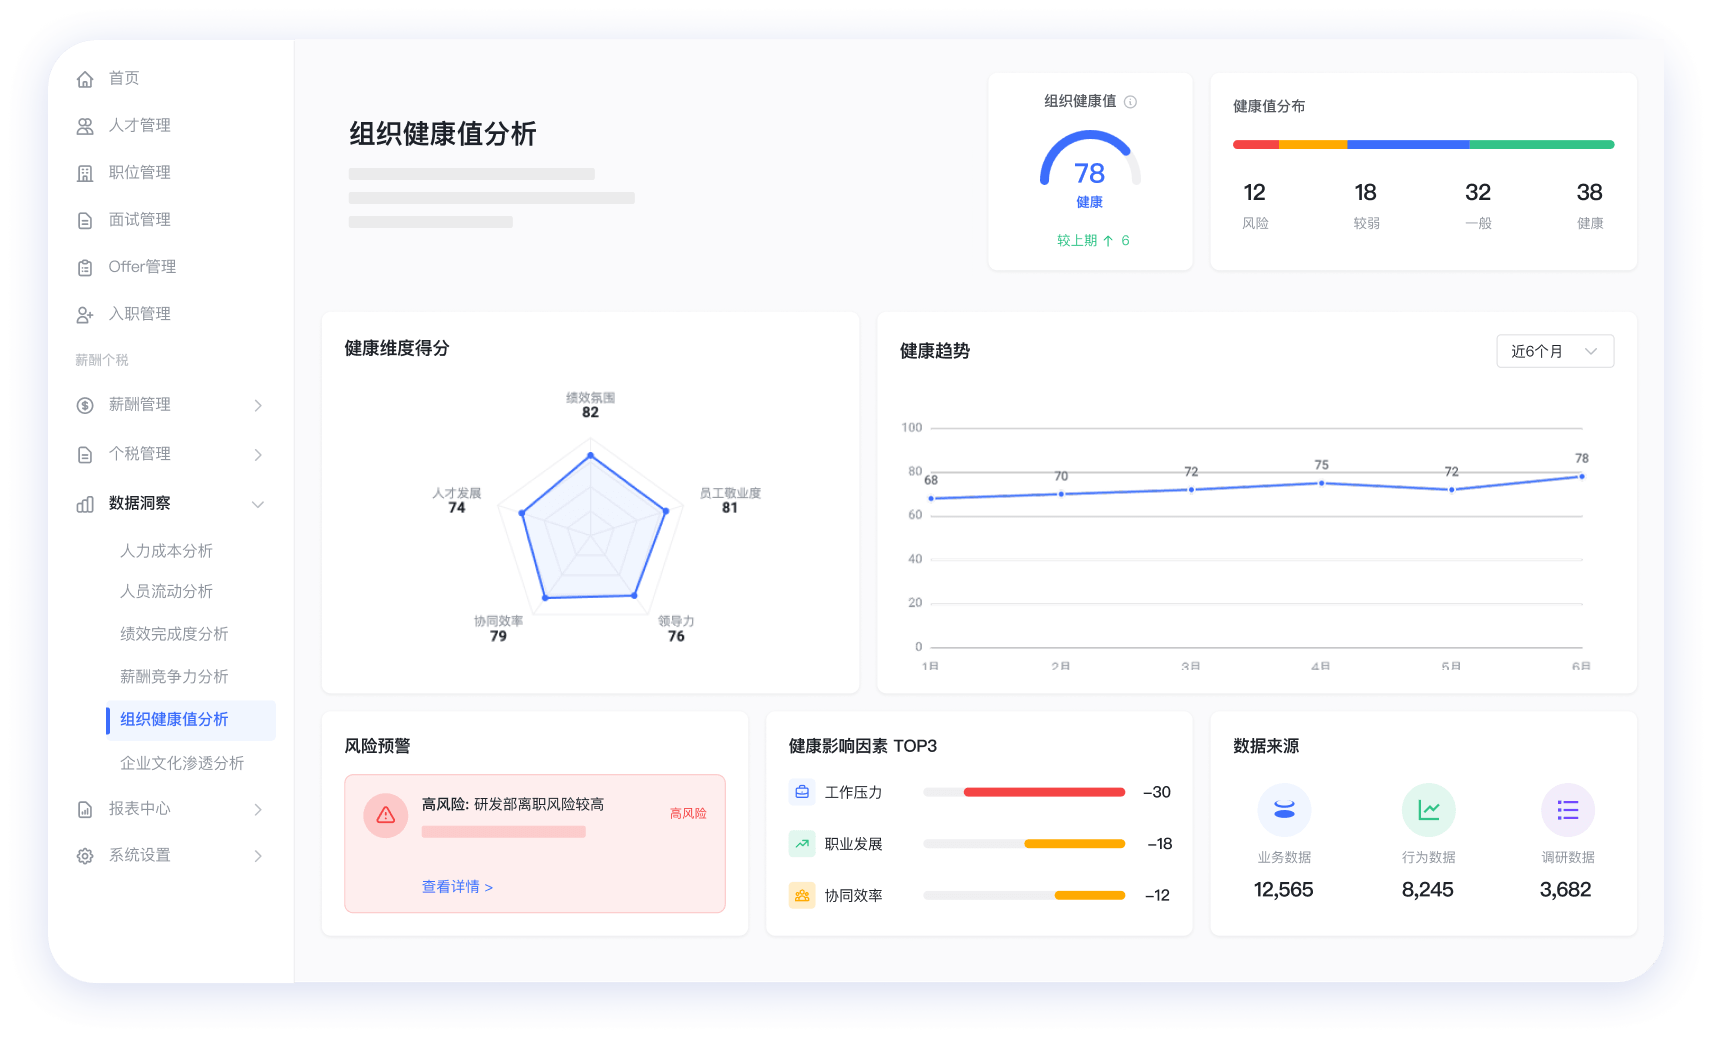Click the bar chart icon for 数据洞察

point(85,504)
